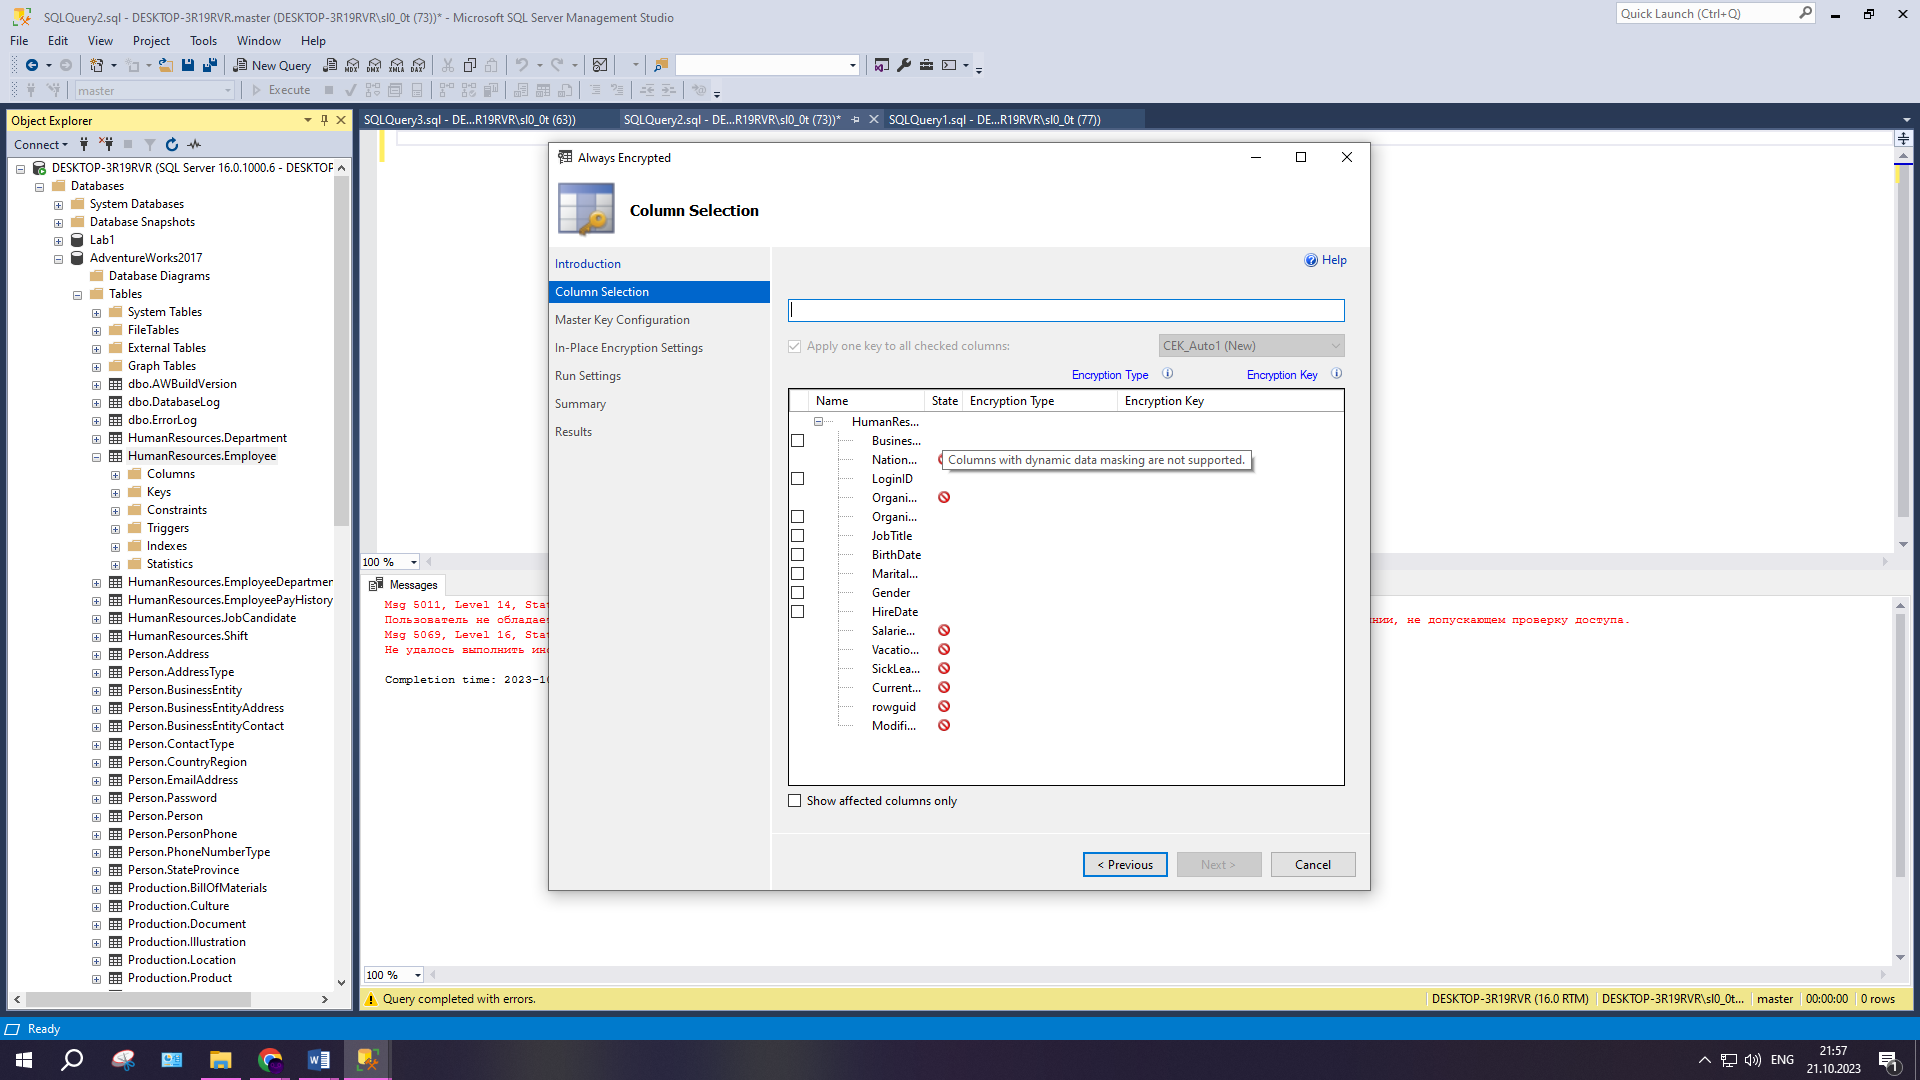Check the Marital... column checkbox
Viewport: 1920px width, 1080px height.
[797, 574]
